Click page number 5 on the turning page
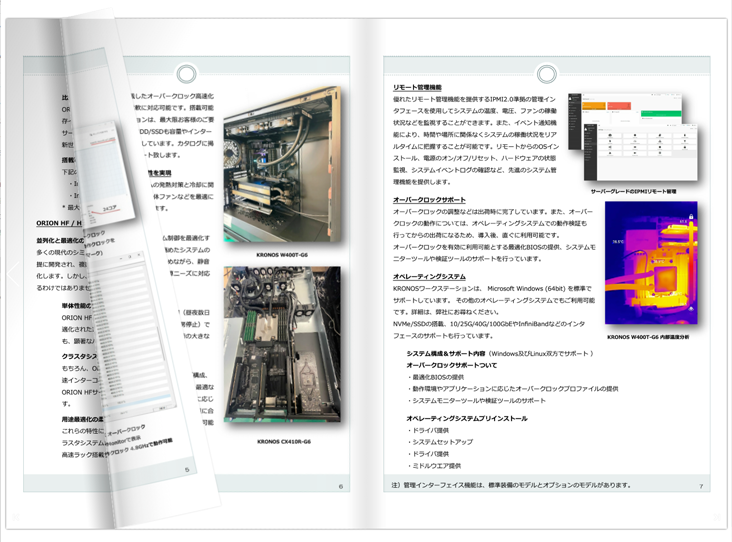 click(187, 470)
